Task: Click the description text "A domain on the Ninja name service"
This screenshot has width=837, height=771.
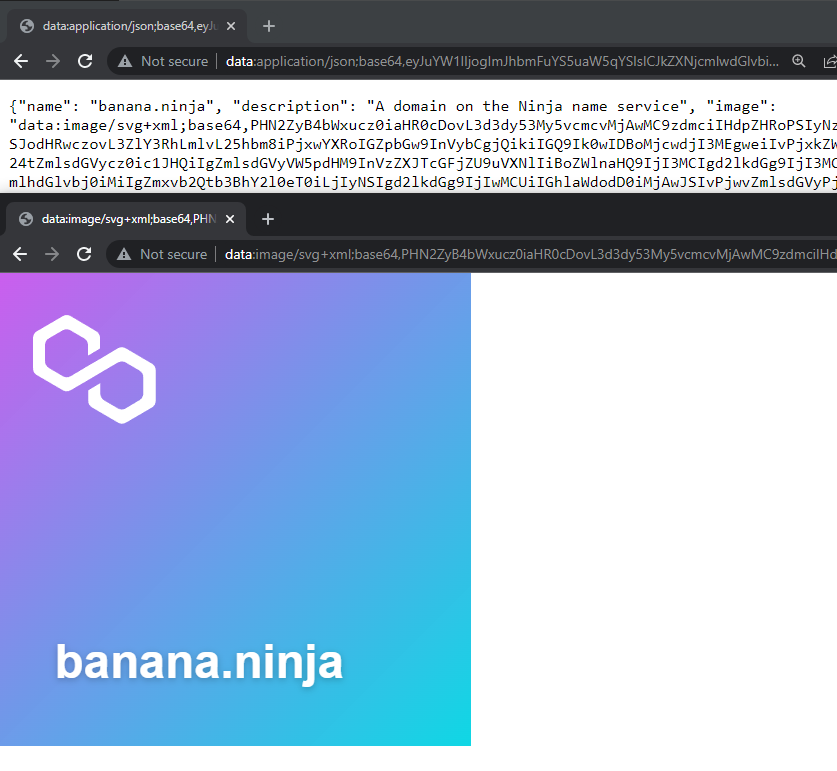Action: (x=527, y=106)
